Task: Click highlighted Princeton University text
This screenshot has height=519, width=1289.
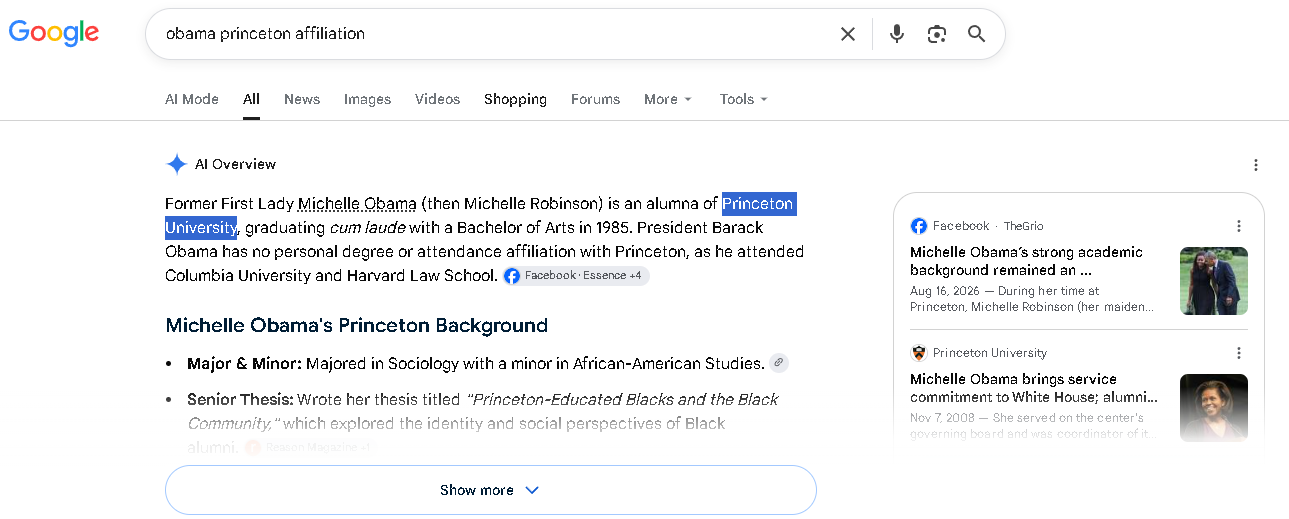Action: tap(758, 204)
